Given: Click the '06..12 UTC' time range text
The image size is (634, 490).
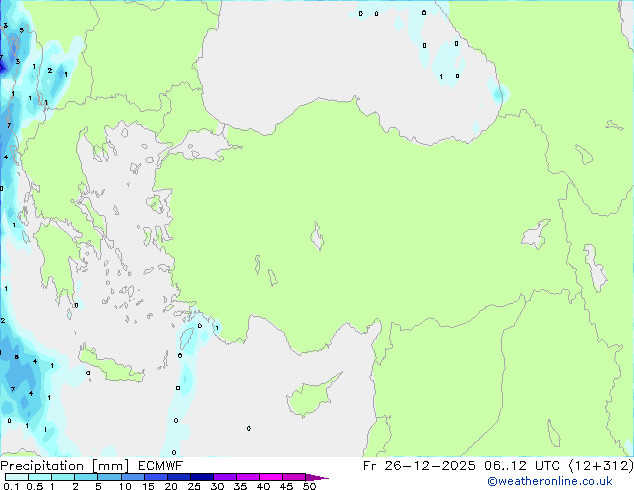Looking at the screenshot, I should pyautogui.click(x=522, y=466).
